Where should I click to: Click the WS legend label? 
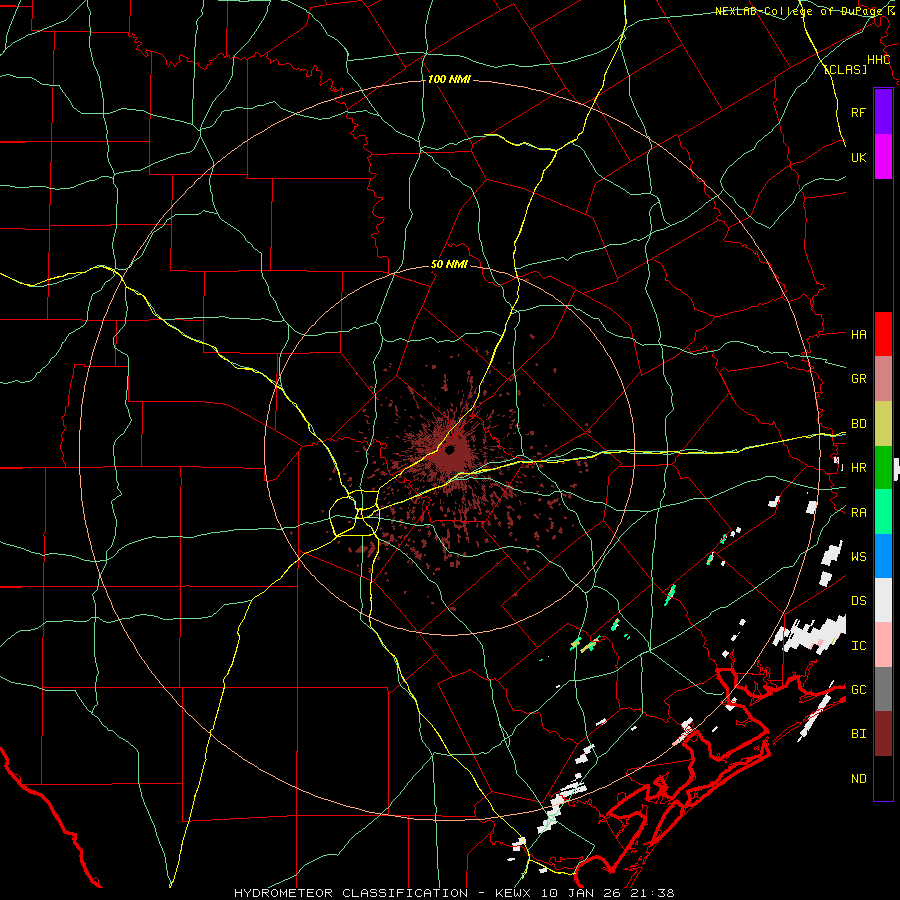[x=858, y=556]
